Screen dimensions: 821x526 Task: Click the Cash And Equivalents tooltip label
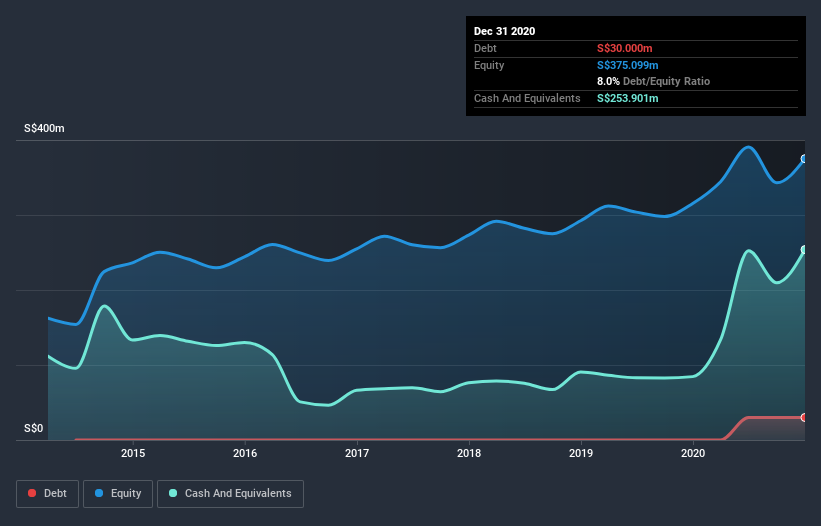click(x=527, y=98)
